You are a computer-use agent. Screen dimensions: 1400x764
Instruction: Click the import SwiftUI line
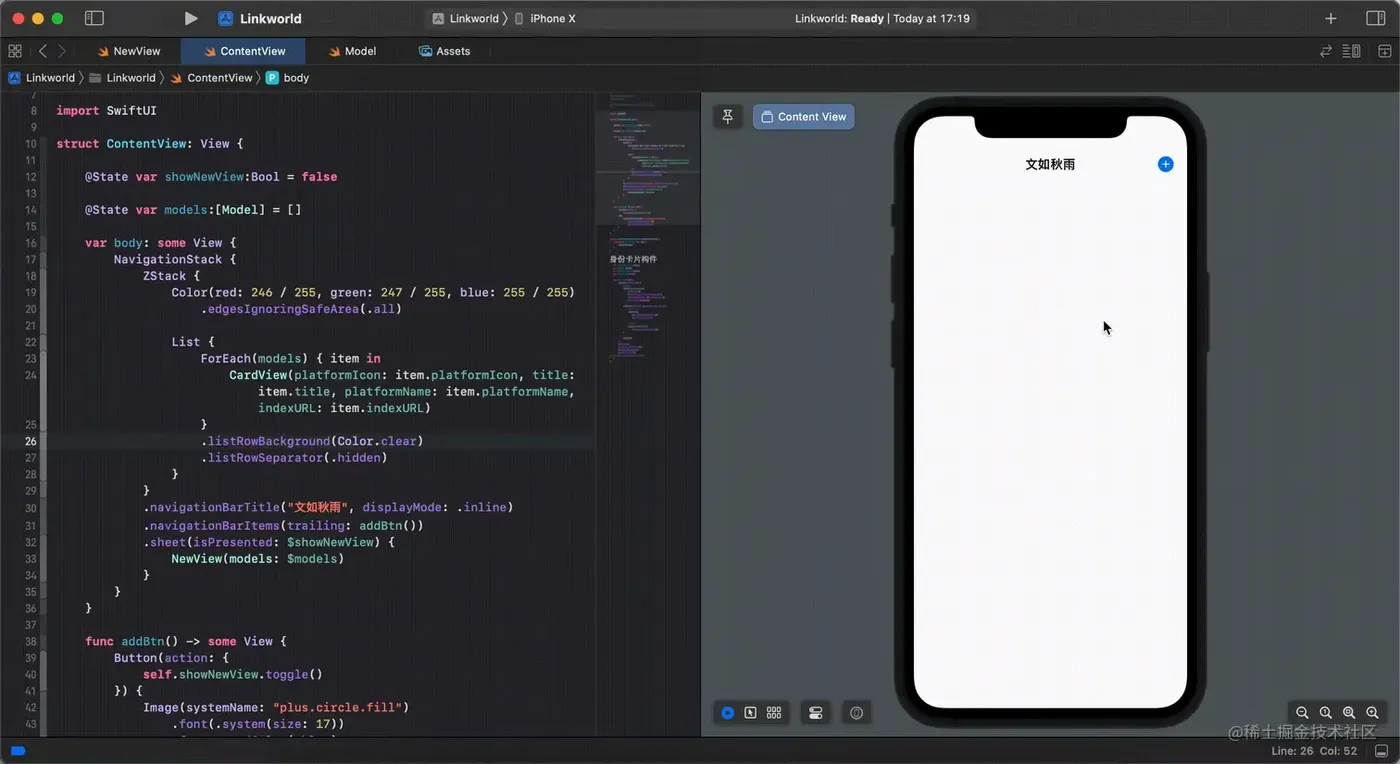pos(106,111)
